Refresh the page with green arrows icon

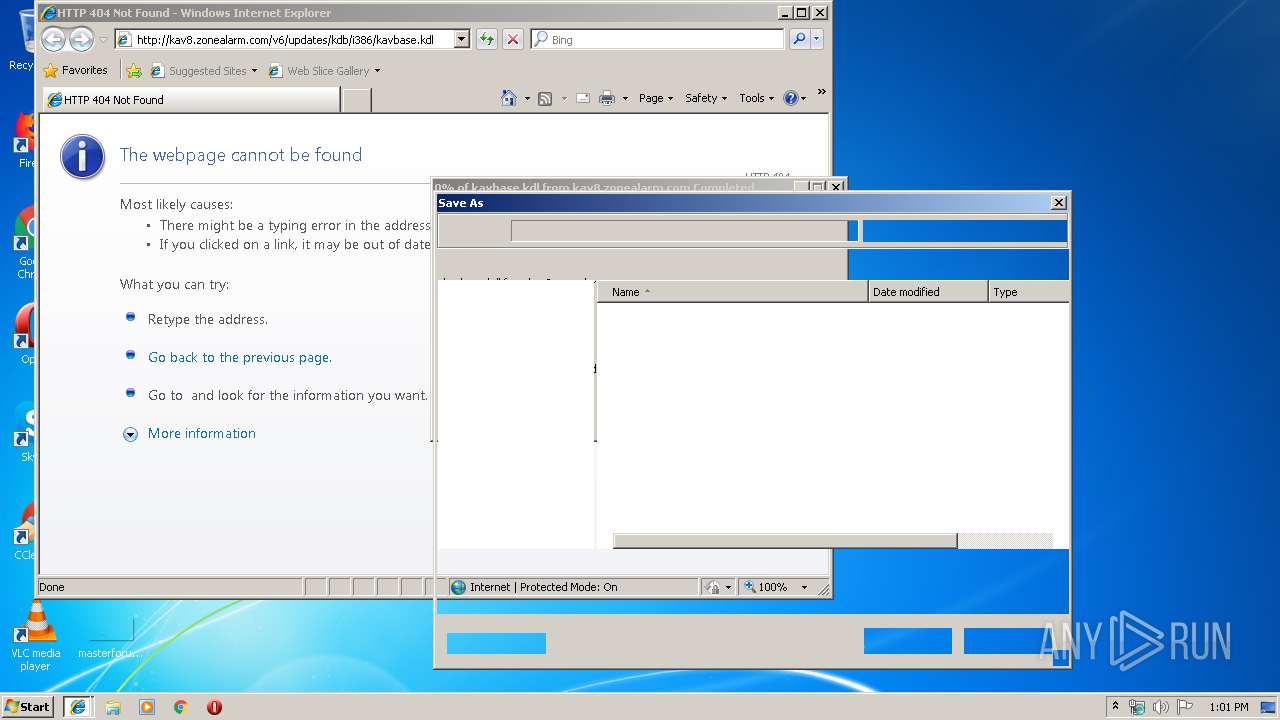(x=486, y=39)
